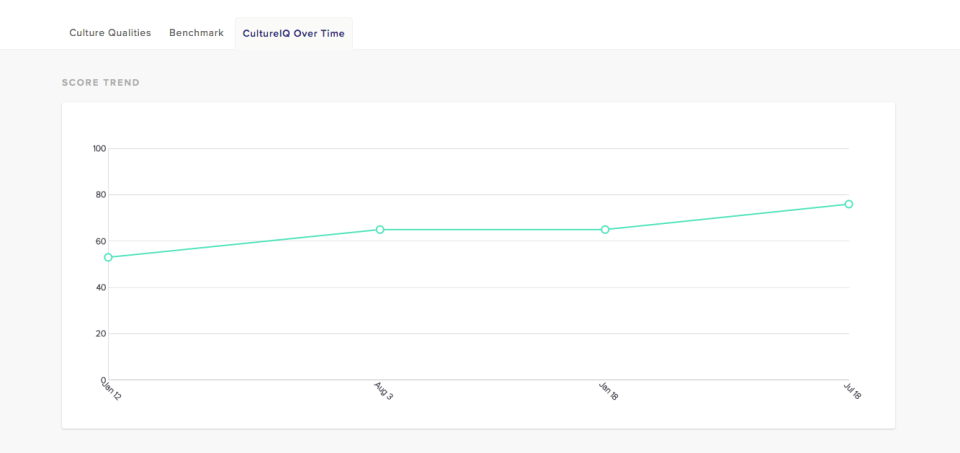Click the Jan 12 x-axis label
Viewport: 960px width, 453px height.
[x=110, y=388]
